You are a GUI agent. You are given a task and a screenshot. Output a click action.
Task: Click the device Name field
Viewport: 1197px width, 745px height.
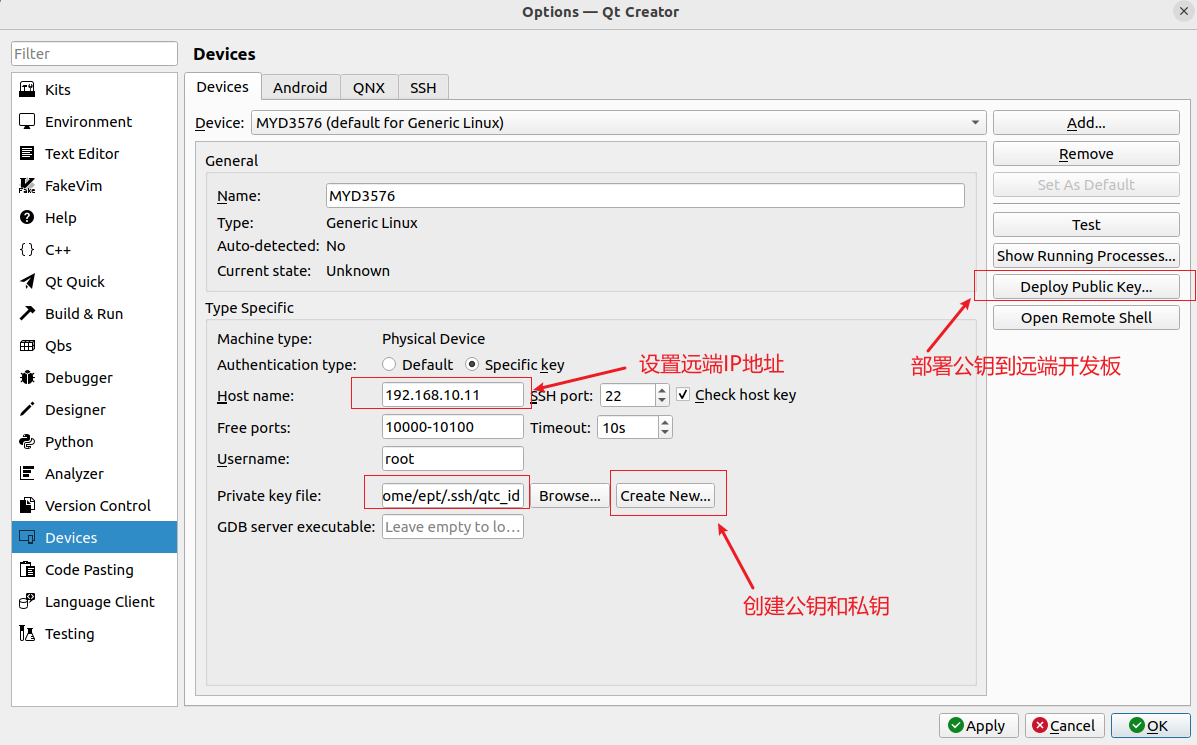645,195
